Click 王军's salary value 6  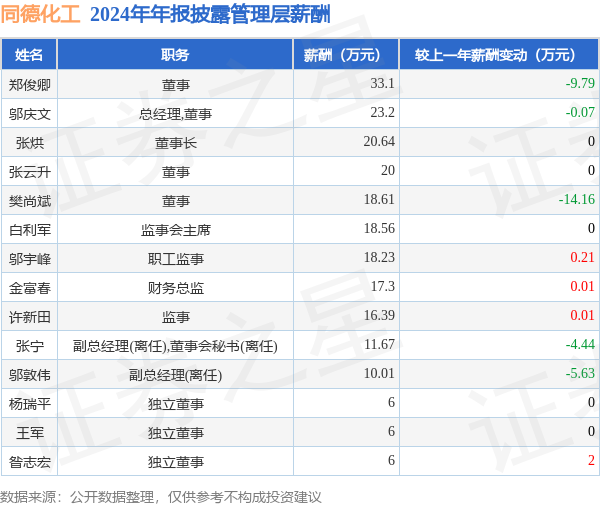(x=391, y=431)
